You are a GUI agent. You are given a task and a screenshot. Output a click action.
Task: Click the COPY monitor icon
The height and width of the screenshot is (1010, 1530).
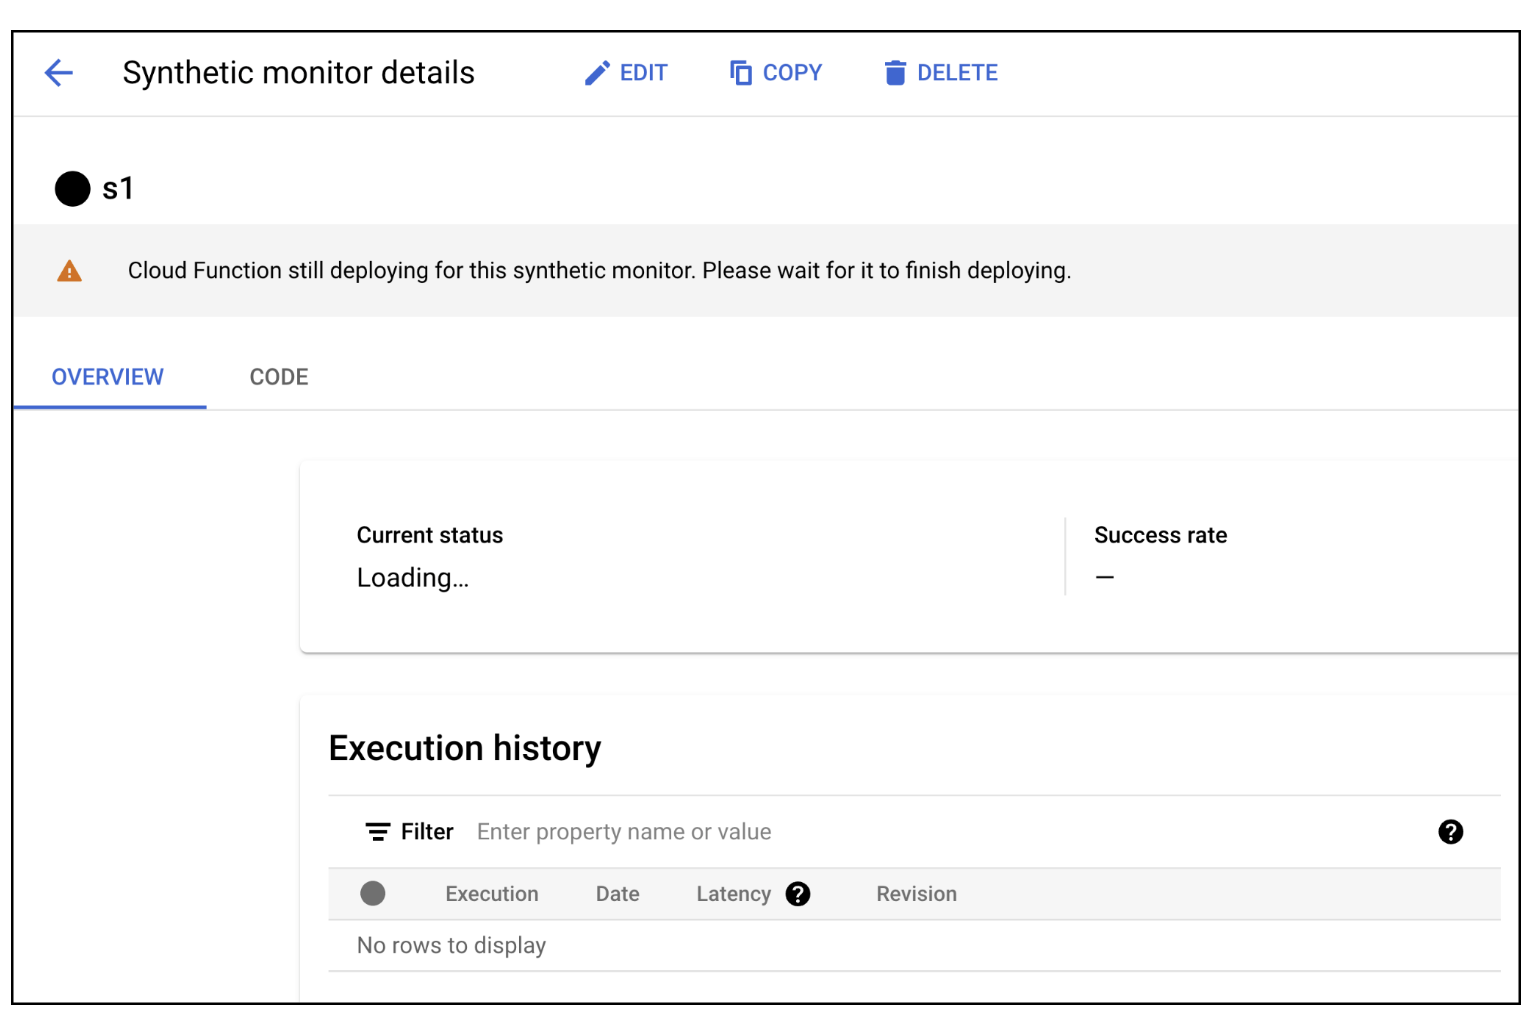(x=741, y=73)
